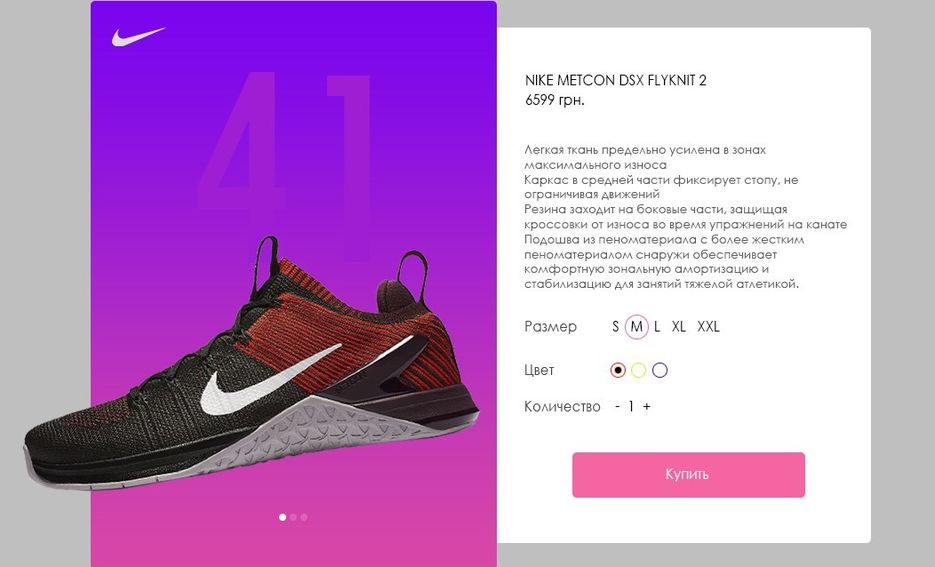
Task: Click the 6599 грн. price
Action: 555,100
